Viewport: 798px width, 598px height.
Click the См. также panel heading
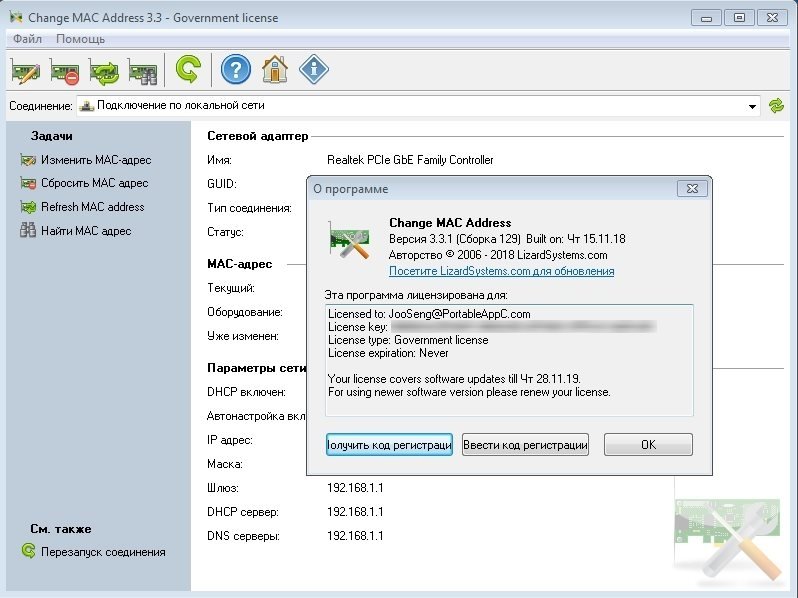61,529
